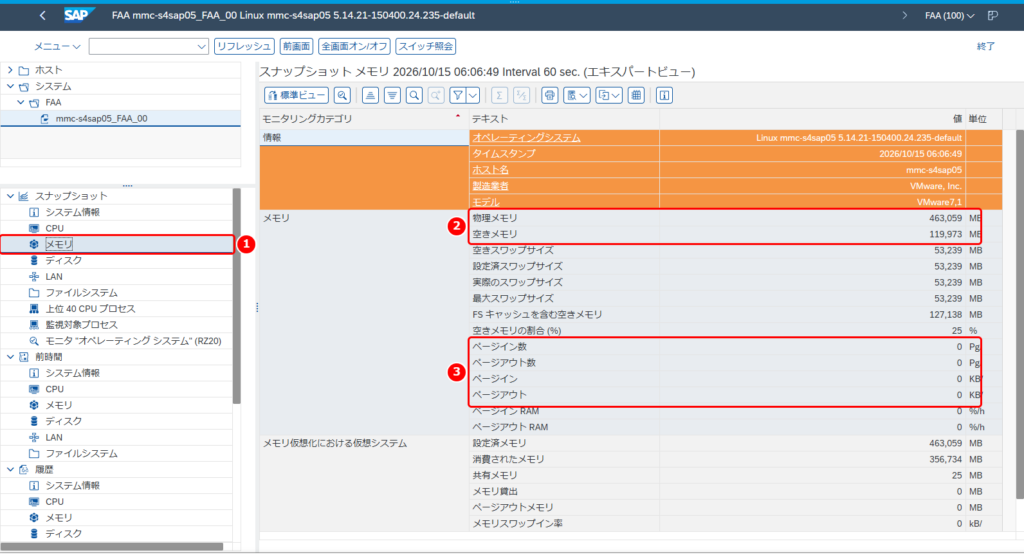This screenshot has width=1024, height=555.
Task: Select メモリ under 前時間
Action: (x=59, y=405)
